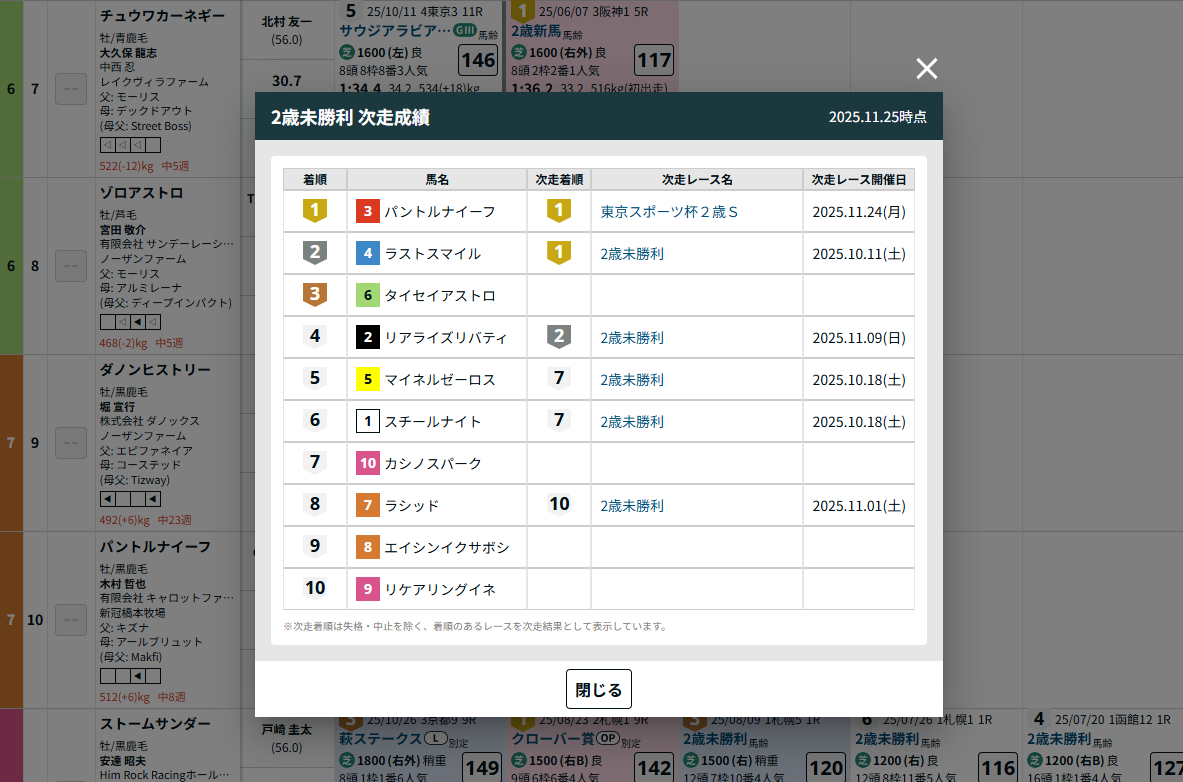
Task: Click the silver 2nd place badge beside ラストスマイル
Action: pyautogui.click(x=315, y=253)
